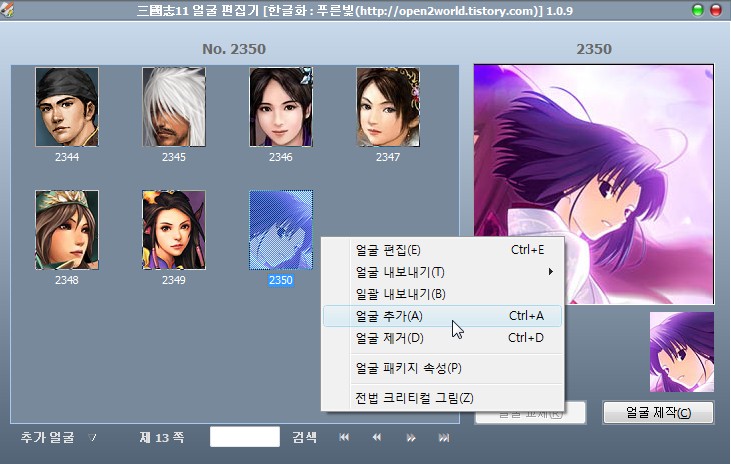Image resolution: width=731 pixels, height=464 pixels.
Task: Click the label 2350 under selected face
Action: point(281,280)
